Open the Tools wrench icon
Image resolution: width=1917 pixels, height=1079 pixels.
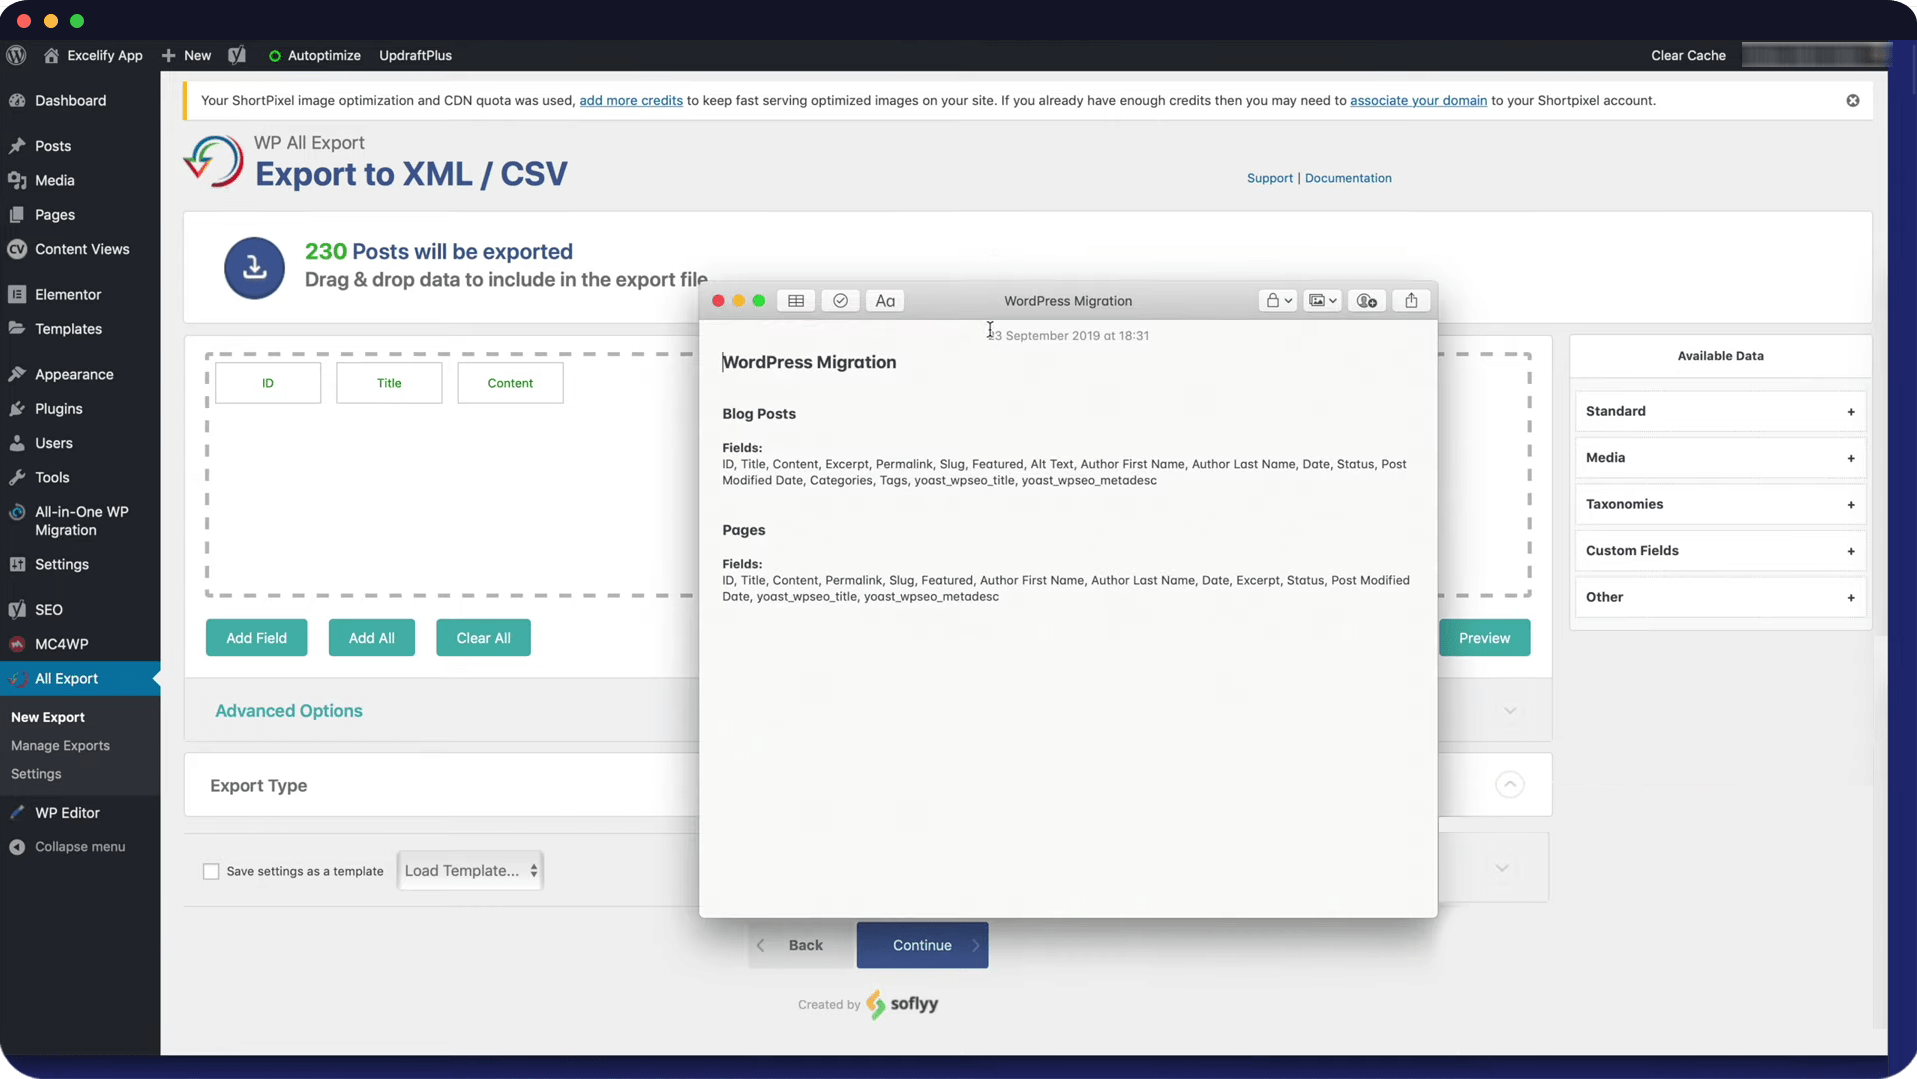coord(17,477)
